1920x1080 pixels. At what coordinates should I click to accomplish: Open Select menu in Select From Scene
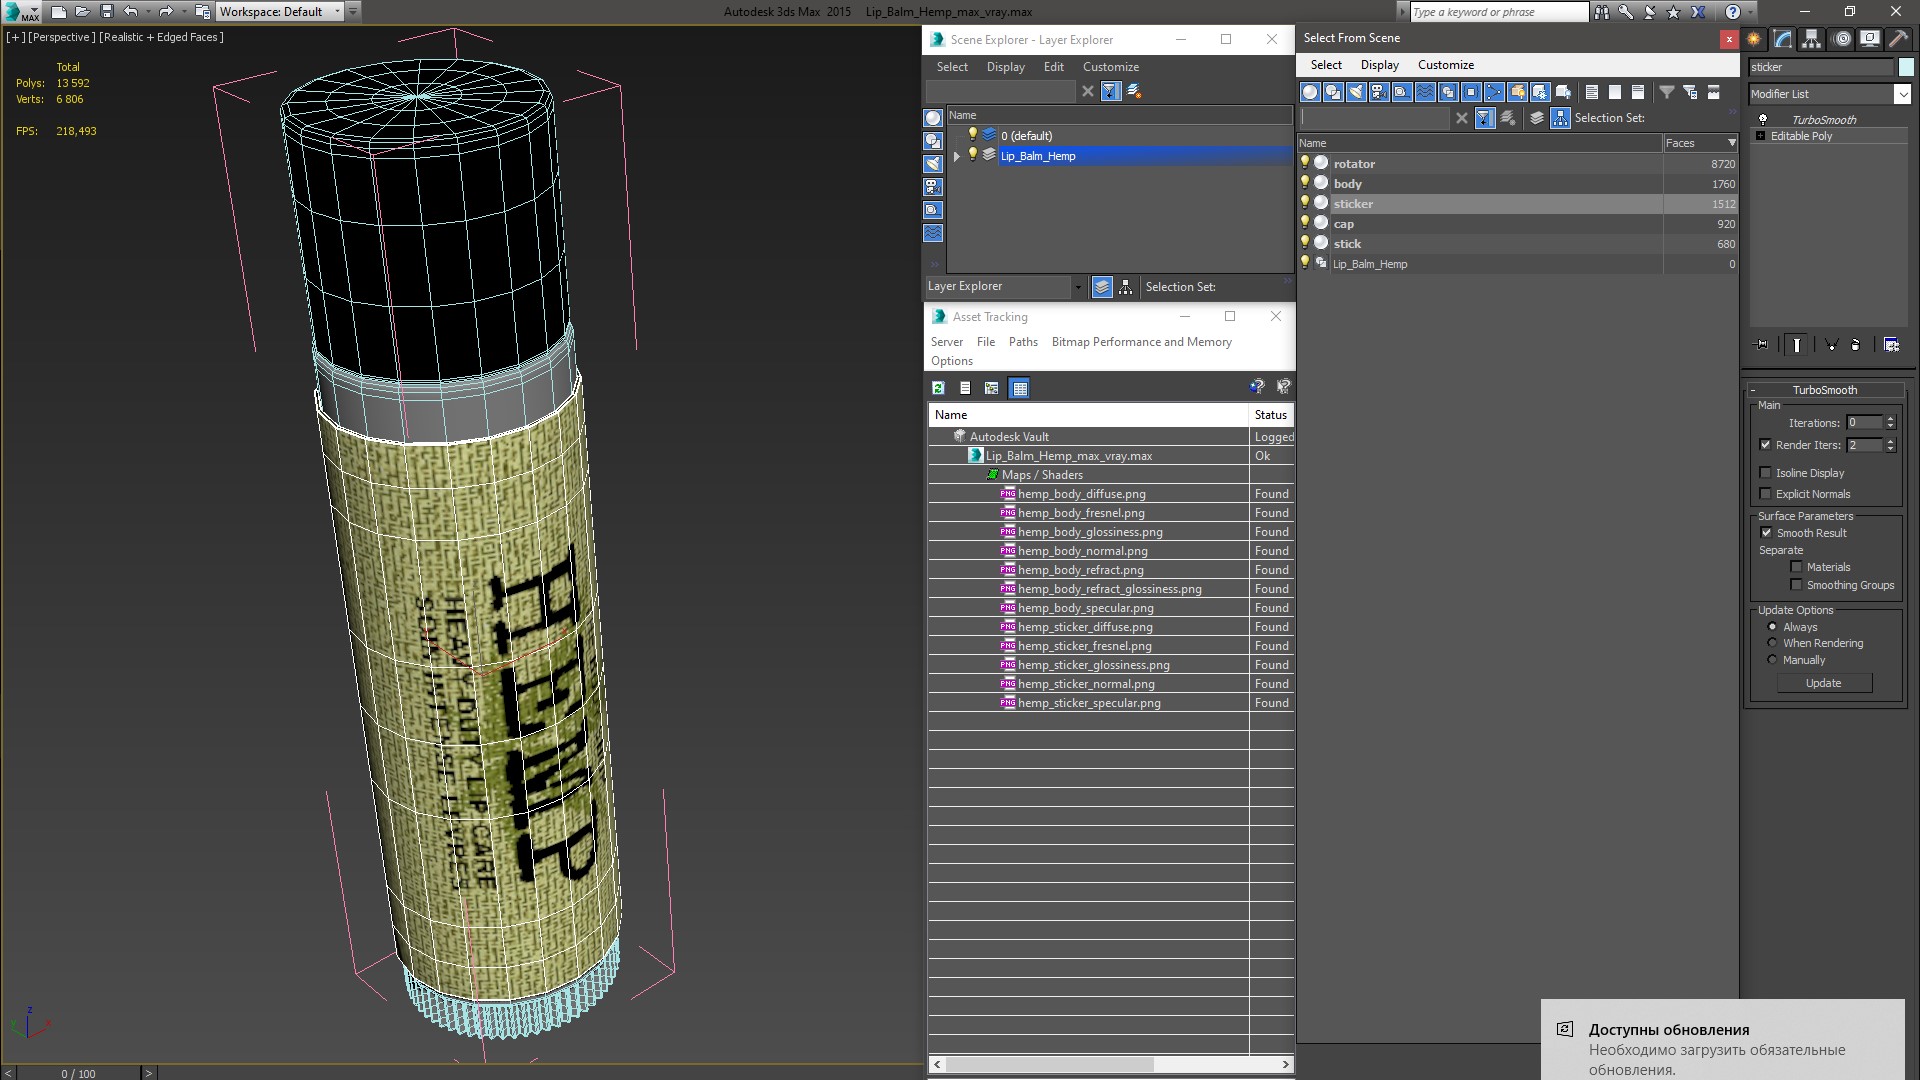1326,65
